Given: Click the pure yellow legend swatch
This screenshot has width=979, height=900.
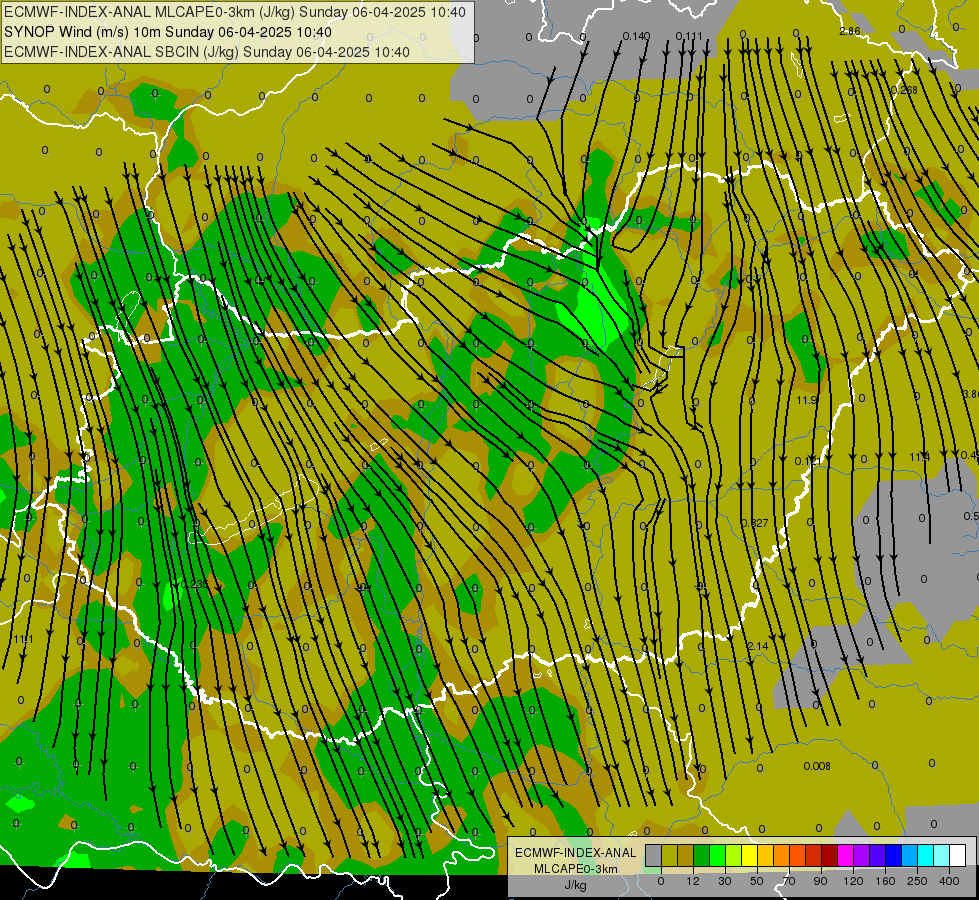Looking at the screenshot, I should pyautogui.click(x=749, y=855).
